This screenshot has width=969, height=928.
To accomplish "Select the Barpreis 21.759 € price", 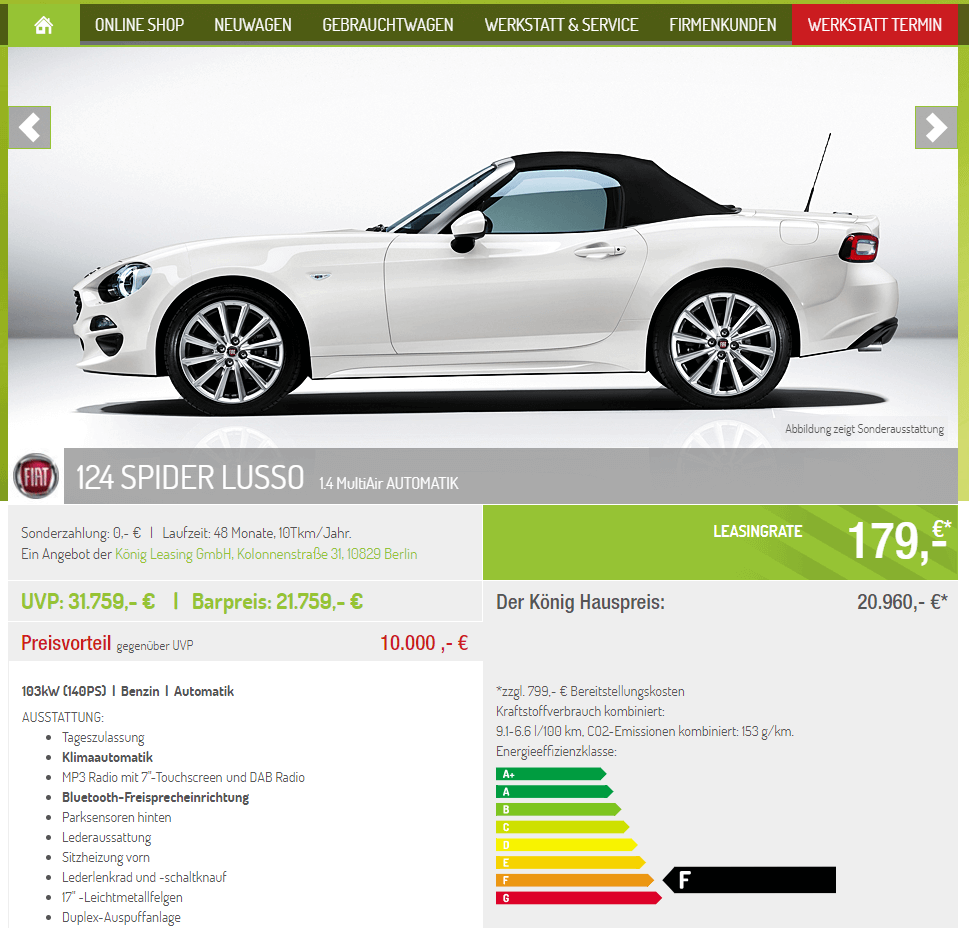I will [x=277, y=601].
